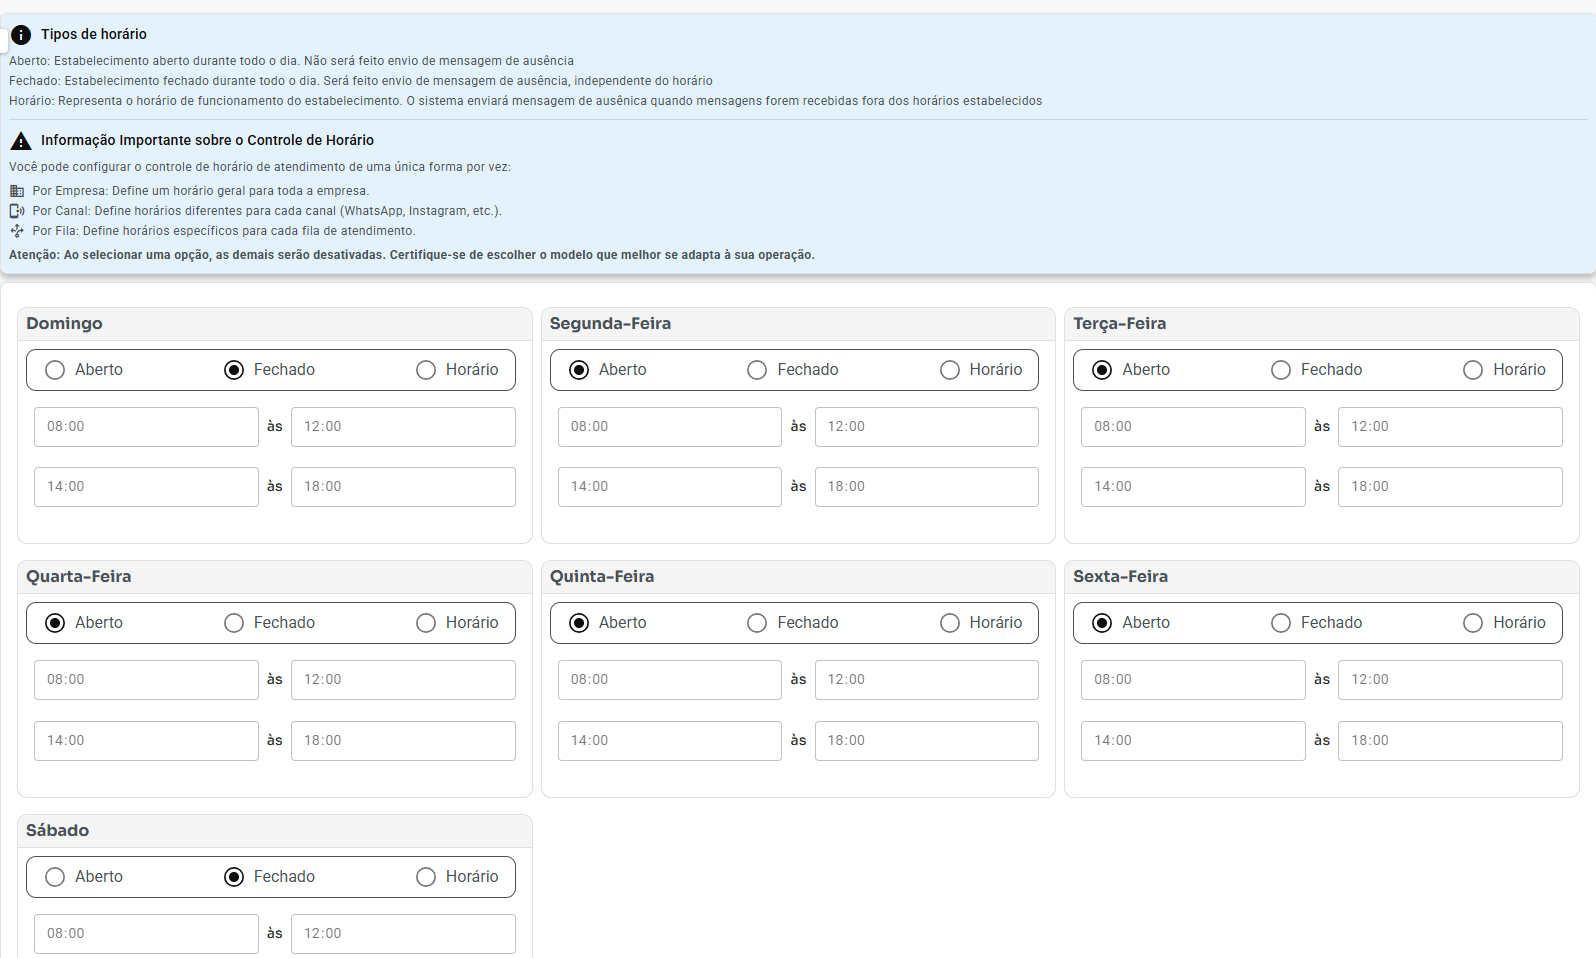Click Sexta-Feira's 08:00 time field
This screenshot has width=1596, height=958.
[1193, 680]
